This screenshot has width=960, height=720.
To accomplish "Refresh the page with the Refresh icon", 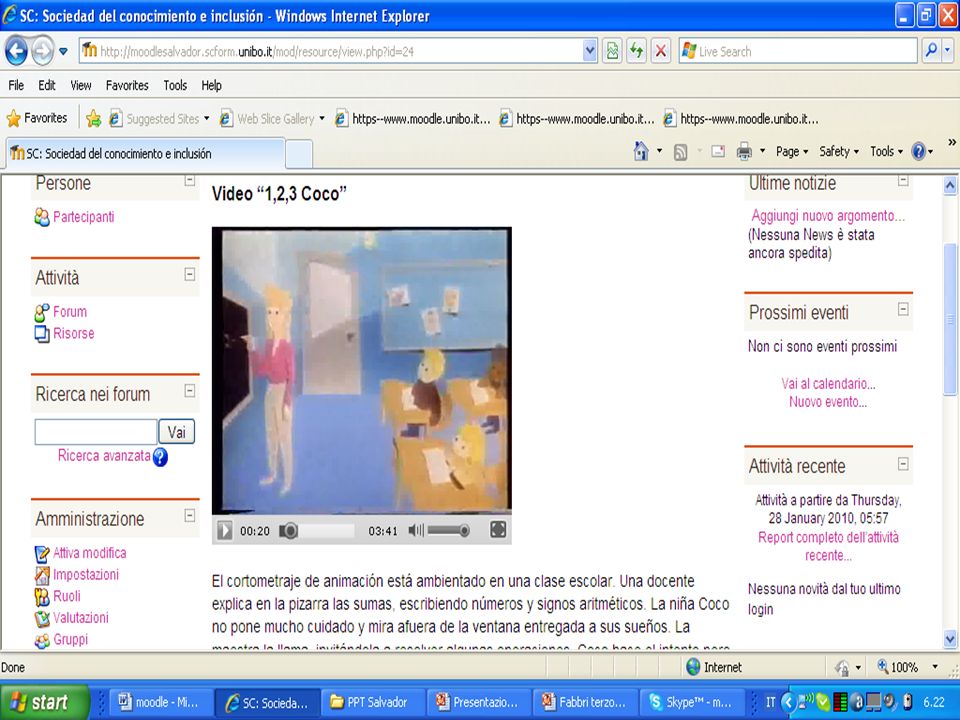I will [x=637, y=51].
